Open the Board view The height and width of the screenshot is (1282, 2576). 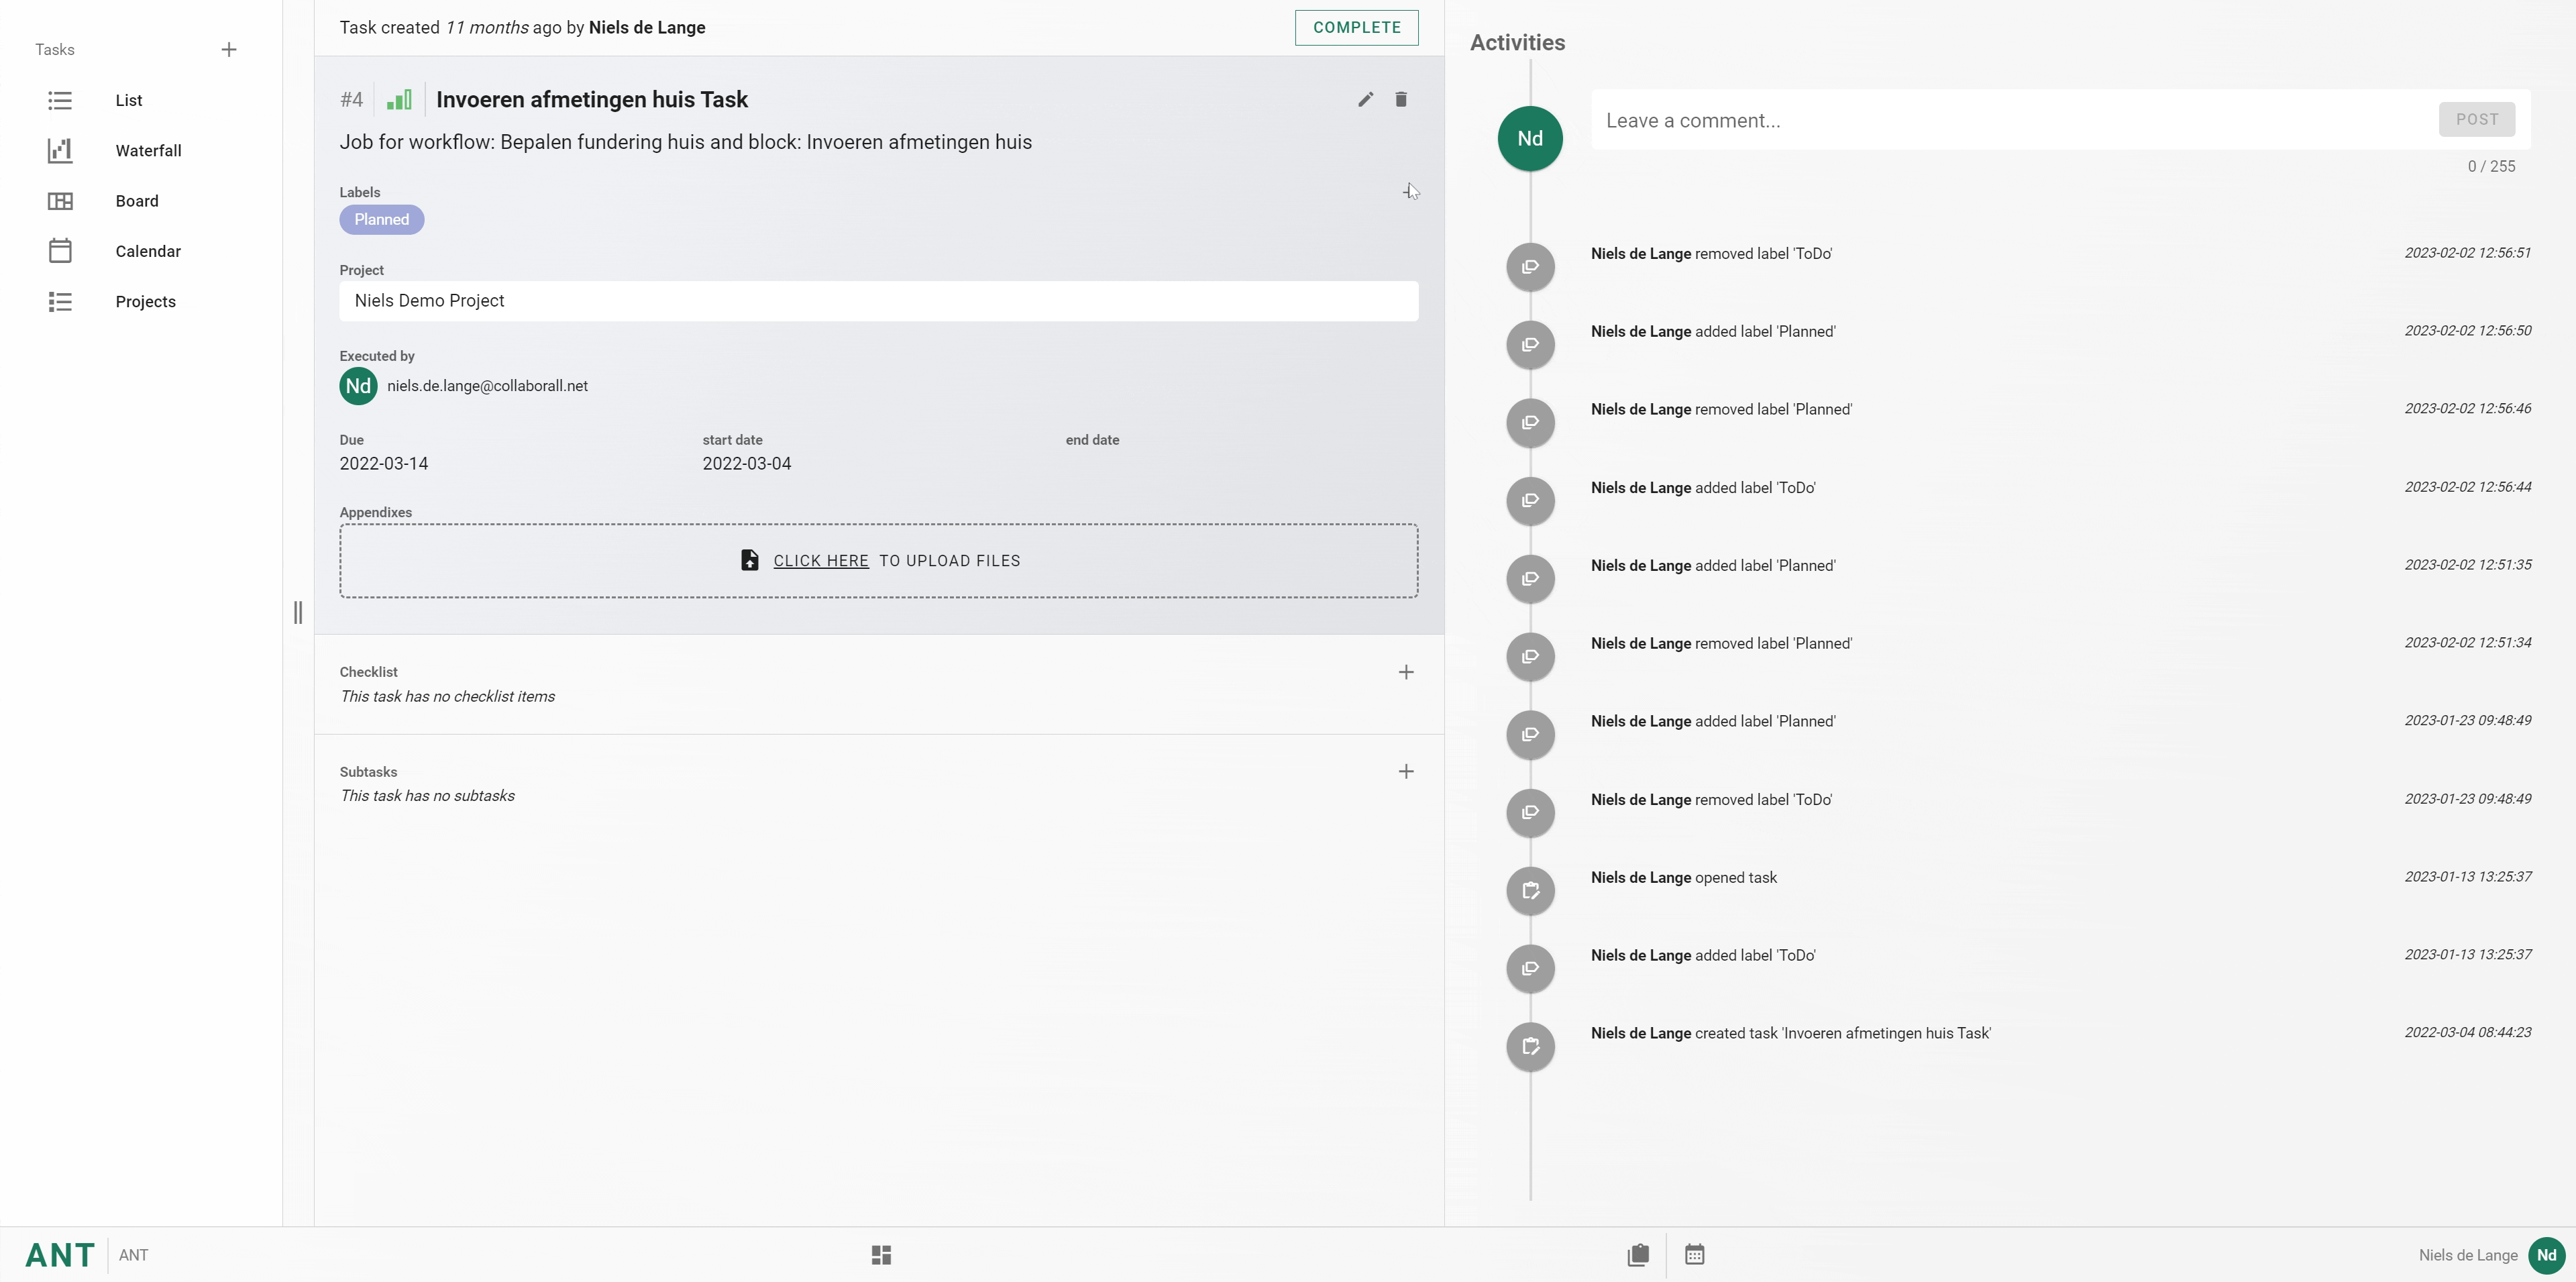point(137,201)
